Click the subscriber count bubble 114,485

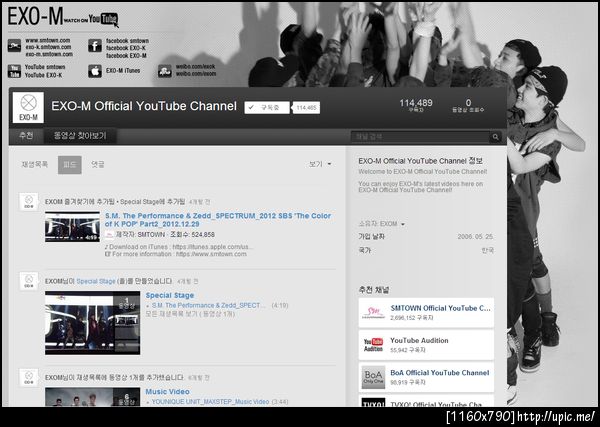coord(307,108)
